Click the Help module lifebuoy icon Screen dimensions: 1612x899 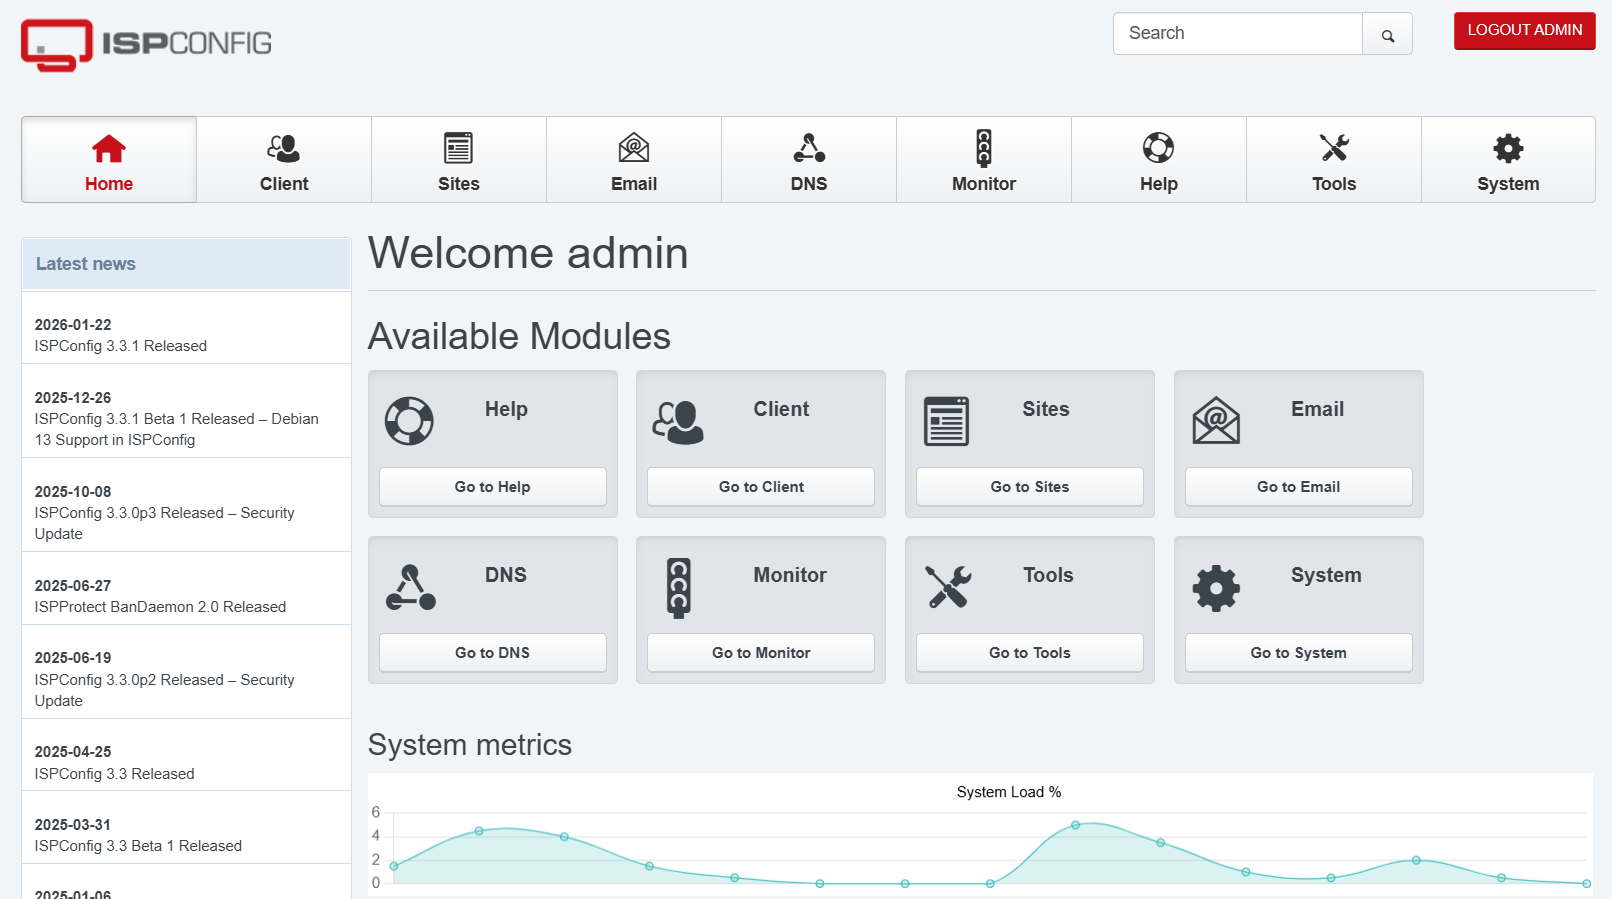click(409, 421)
